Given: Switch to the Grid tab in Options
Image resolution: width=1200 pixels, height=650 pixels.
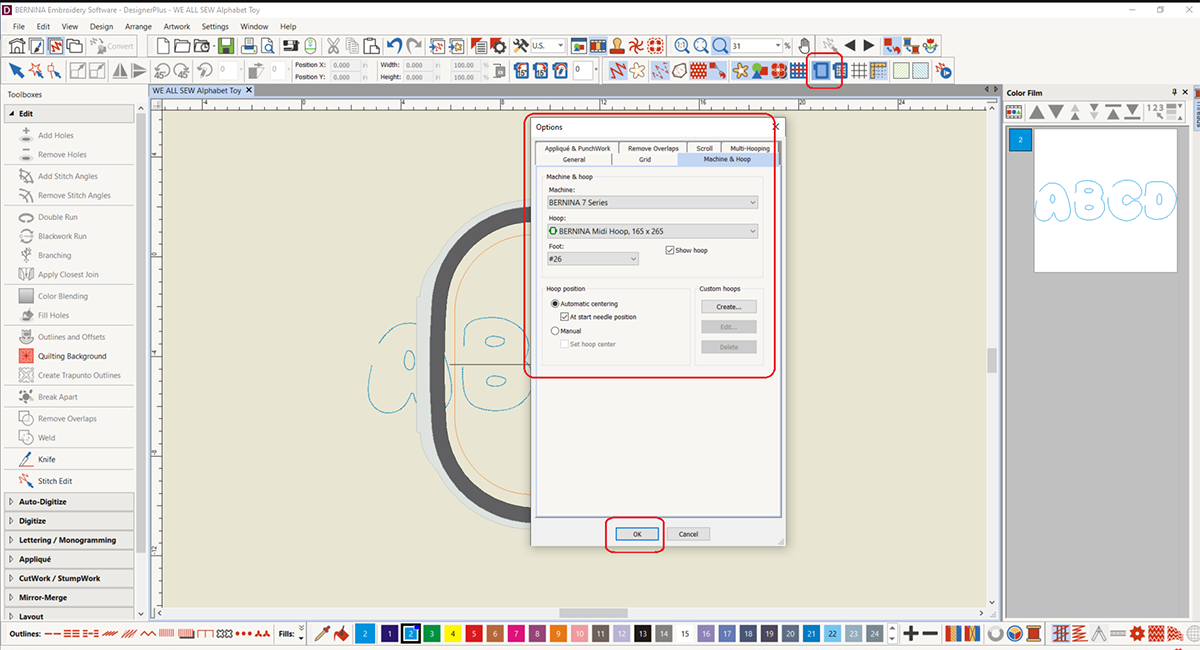Looking at the screenshot, I should pyautogui.click(x=645, y=159).
